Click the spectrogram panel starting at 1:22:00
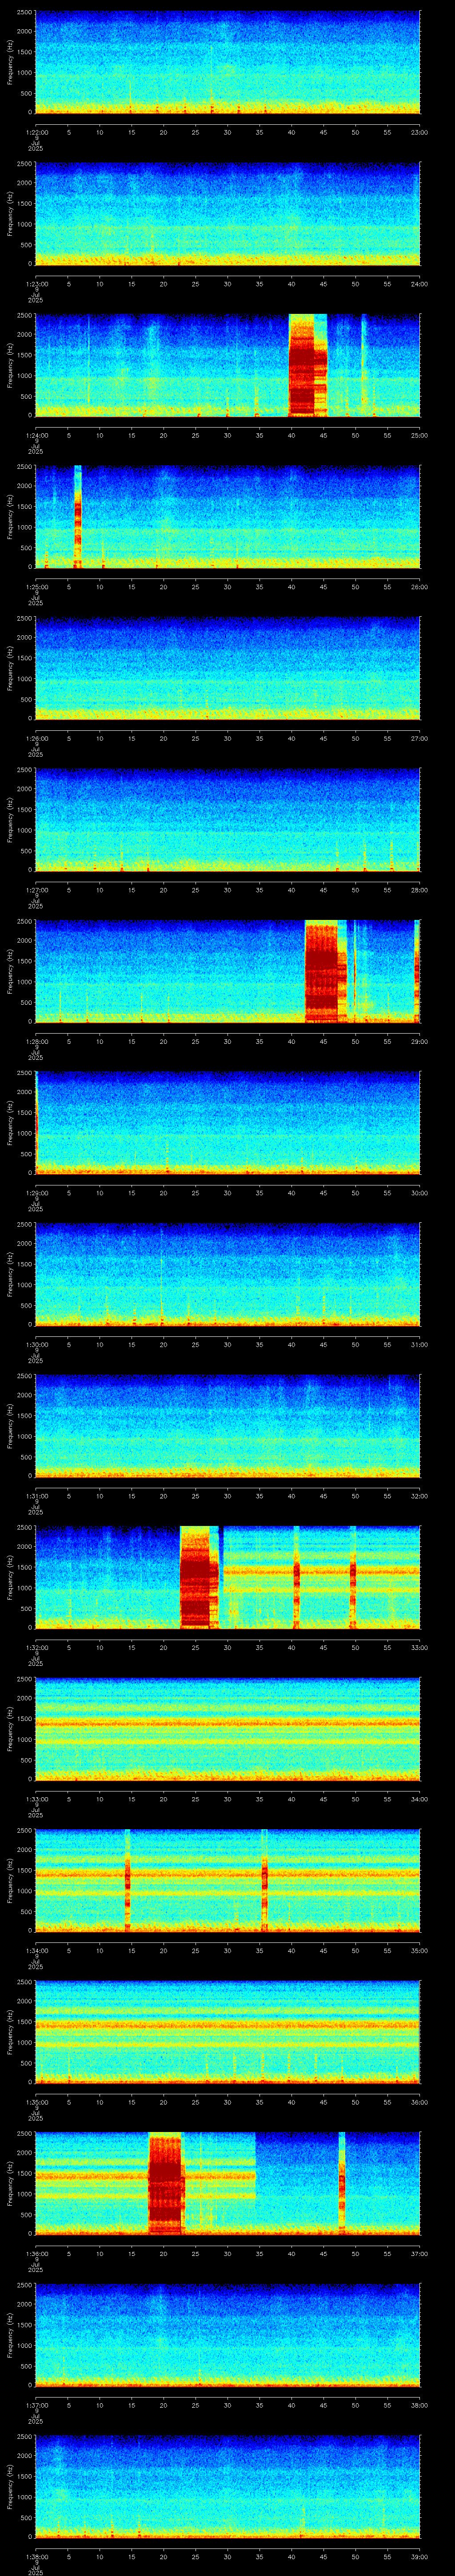 tap(227, 62)
